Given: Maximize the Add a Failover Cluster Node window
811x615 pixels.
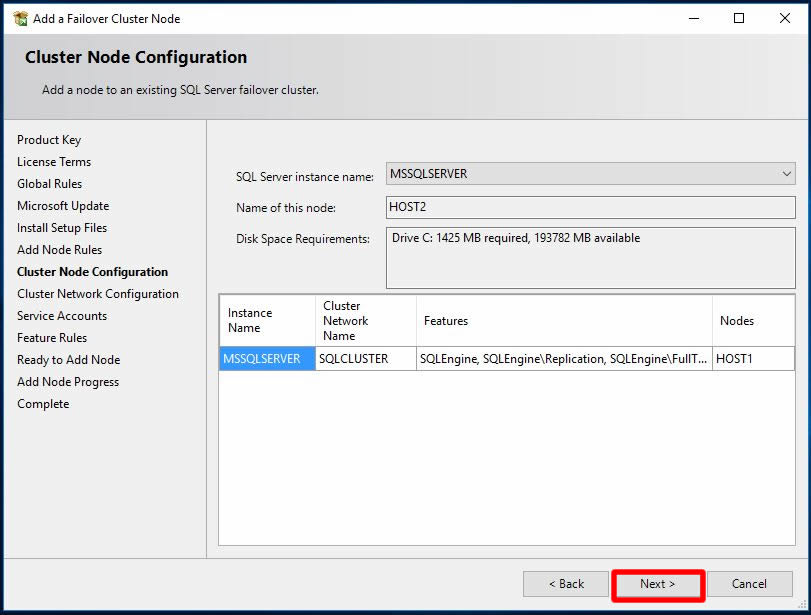Looking at the screenshot, I should point(739,18).
